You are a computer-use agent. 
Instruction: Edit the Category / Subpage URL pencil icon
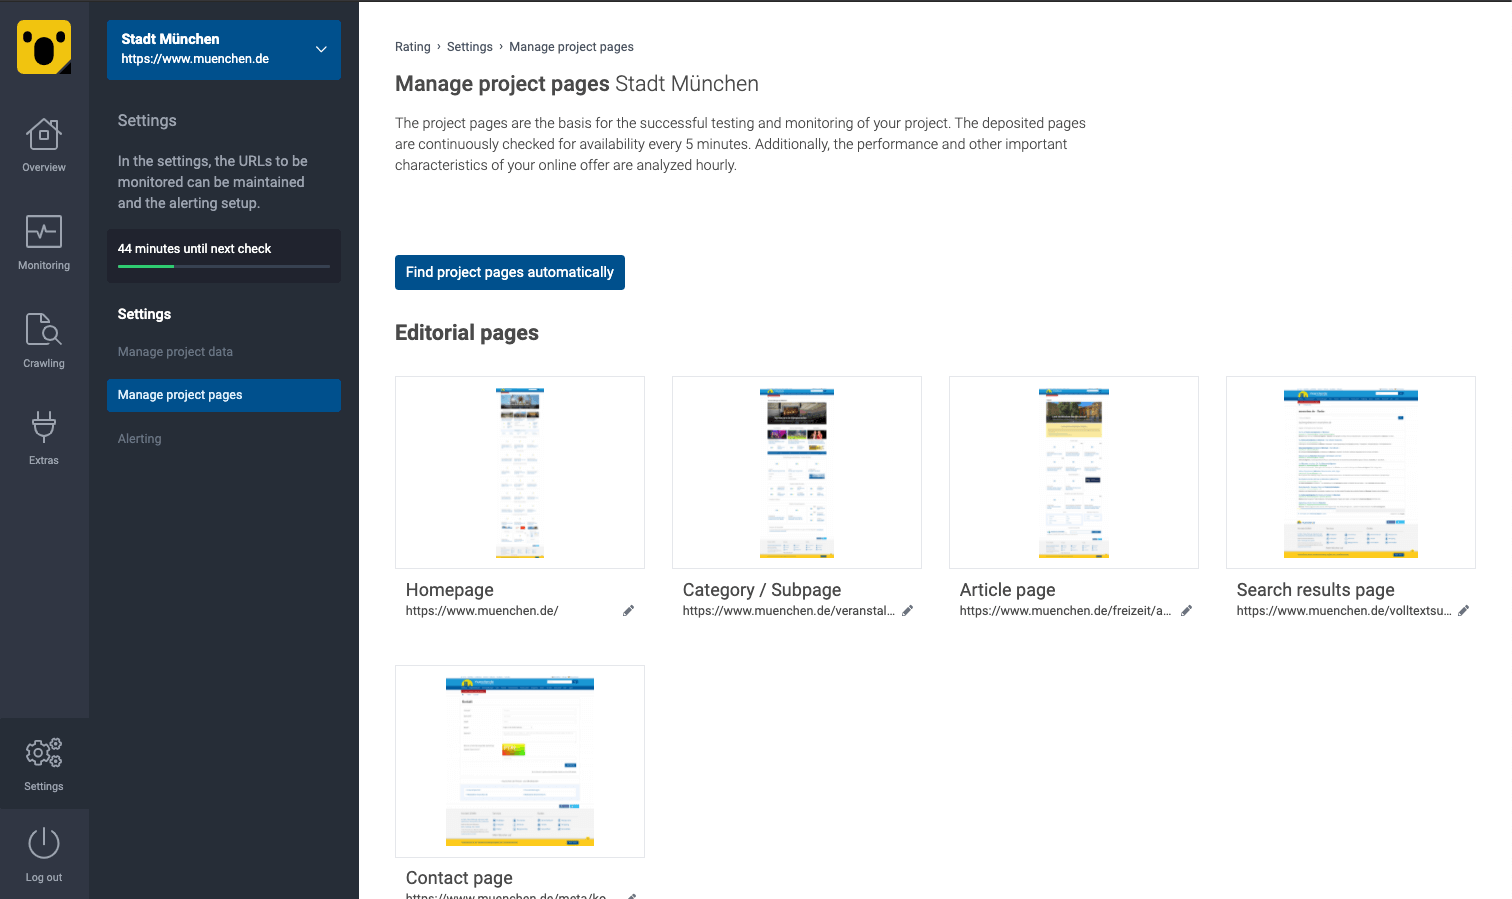coord(907,611)
